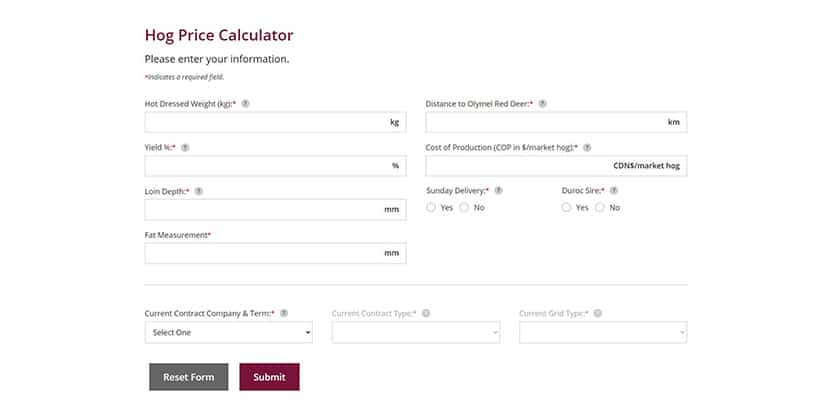The height and width of the screenshot is (420, 840).
Task: Expand the Current Contract Type dropdown
Action: click(415, 332)
